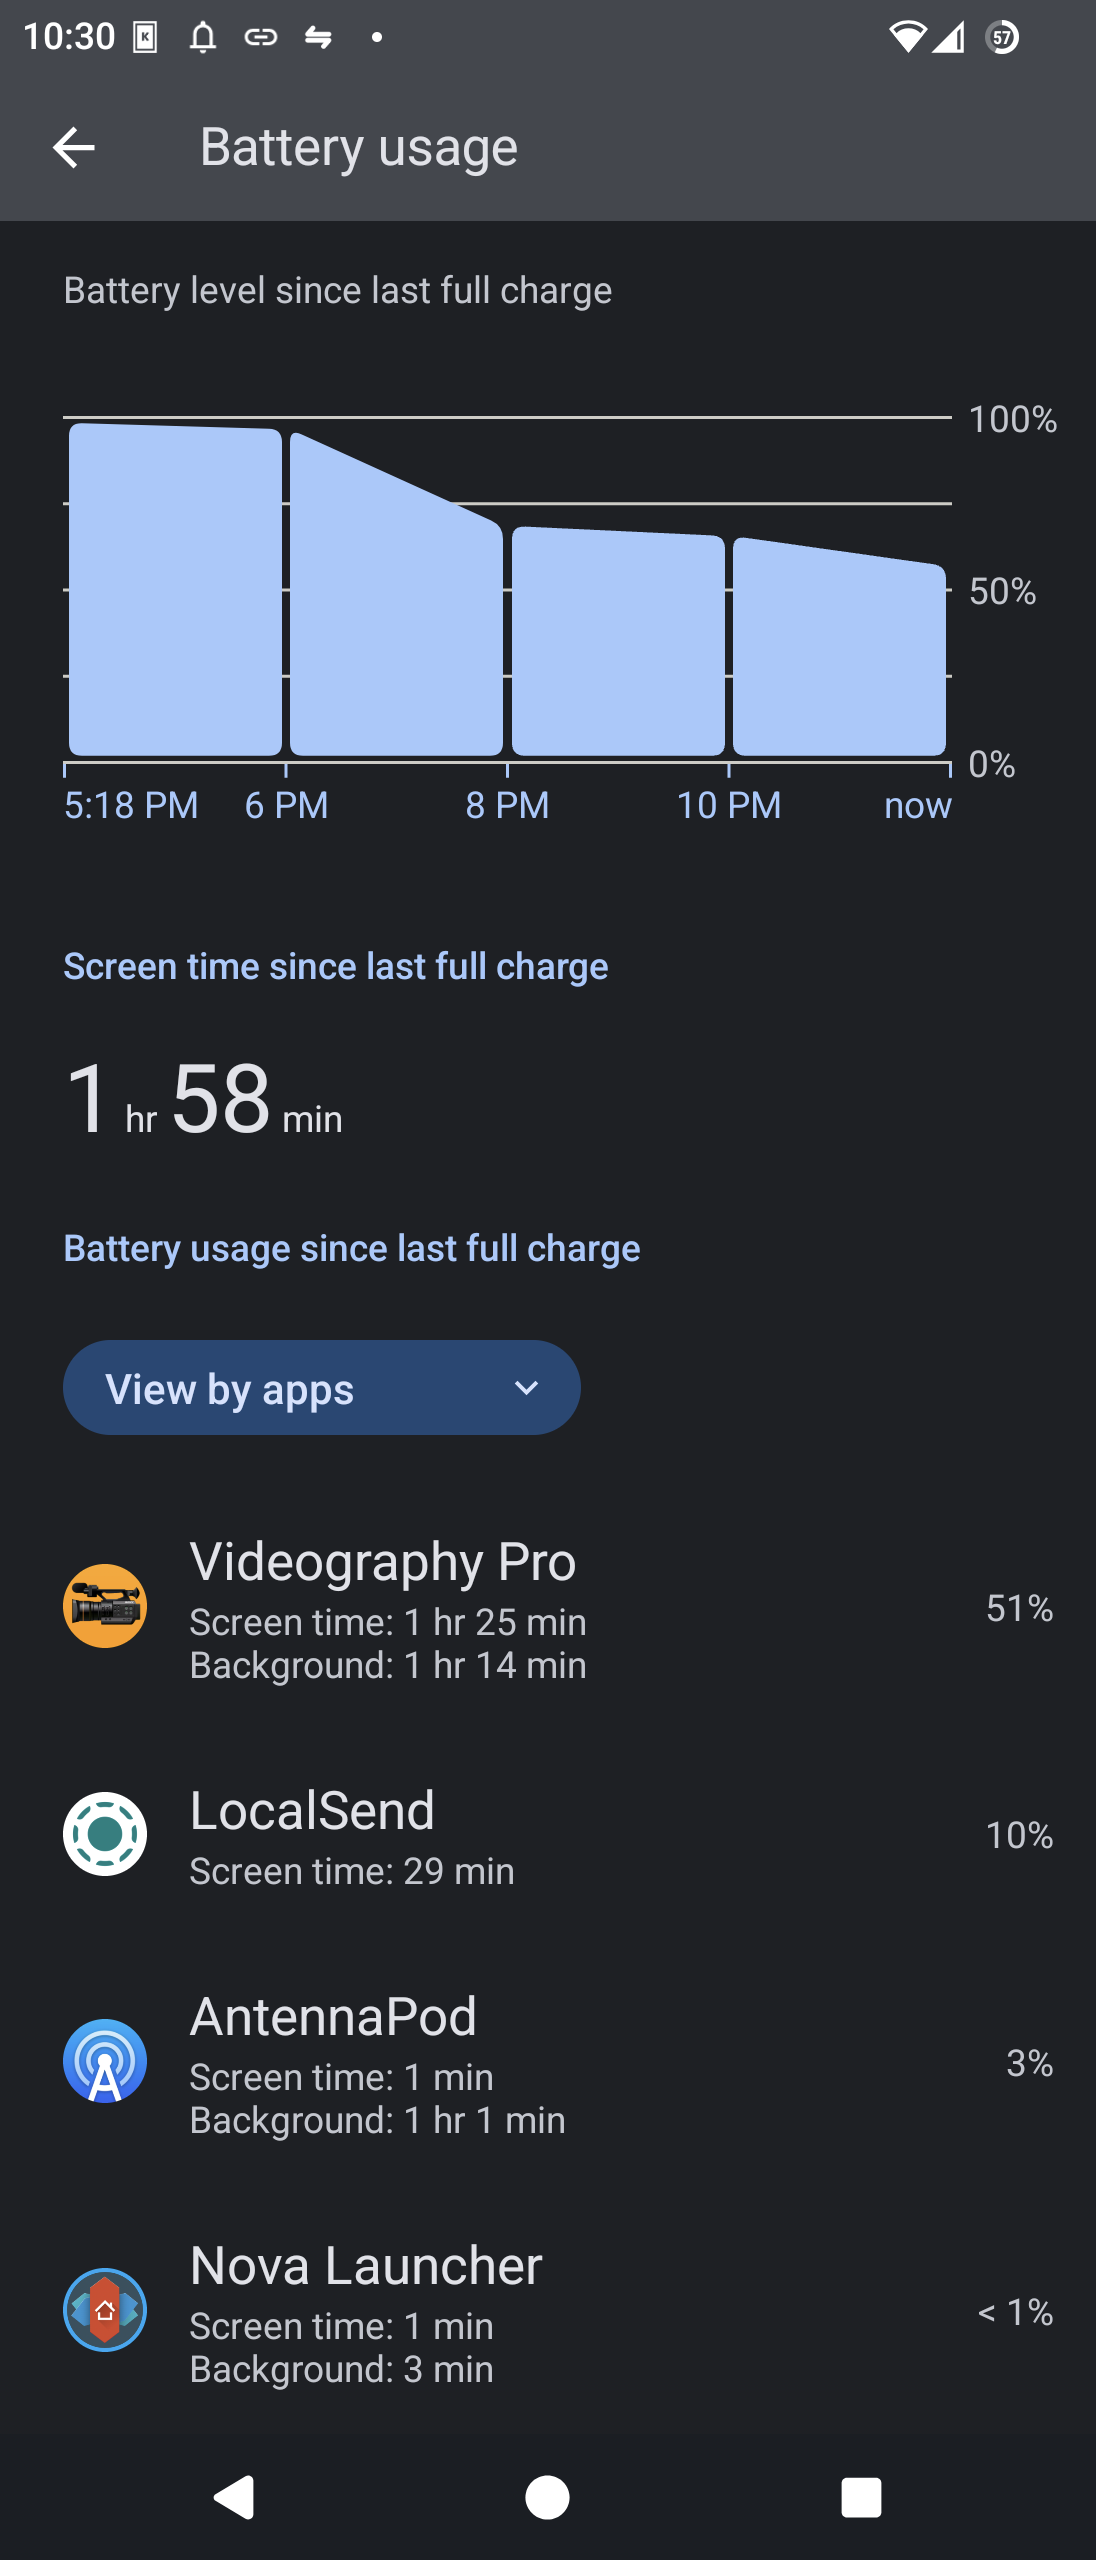Tap the Nova Launcher app icon

click(x=105, y=2310)
